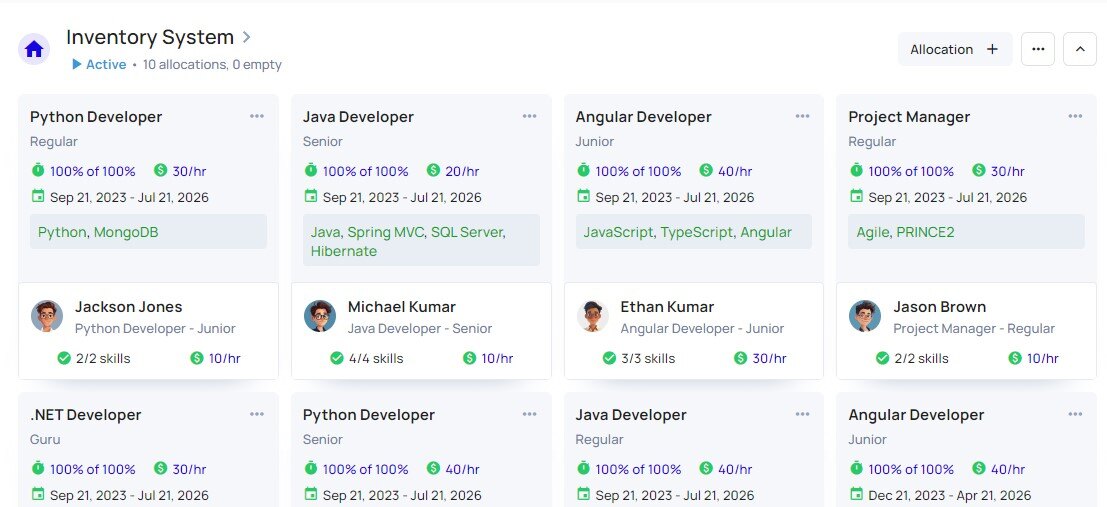The width and height of the screenshot is (1107, 507).
Task: Click the purple home icon beside Inventory System
Action: 34,49
